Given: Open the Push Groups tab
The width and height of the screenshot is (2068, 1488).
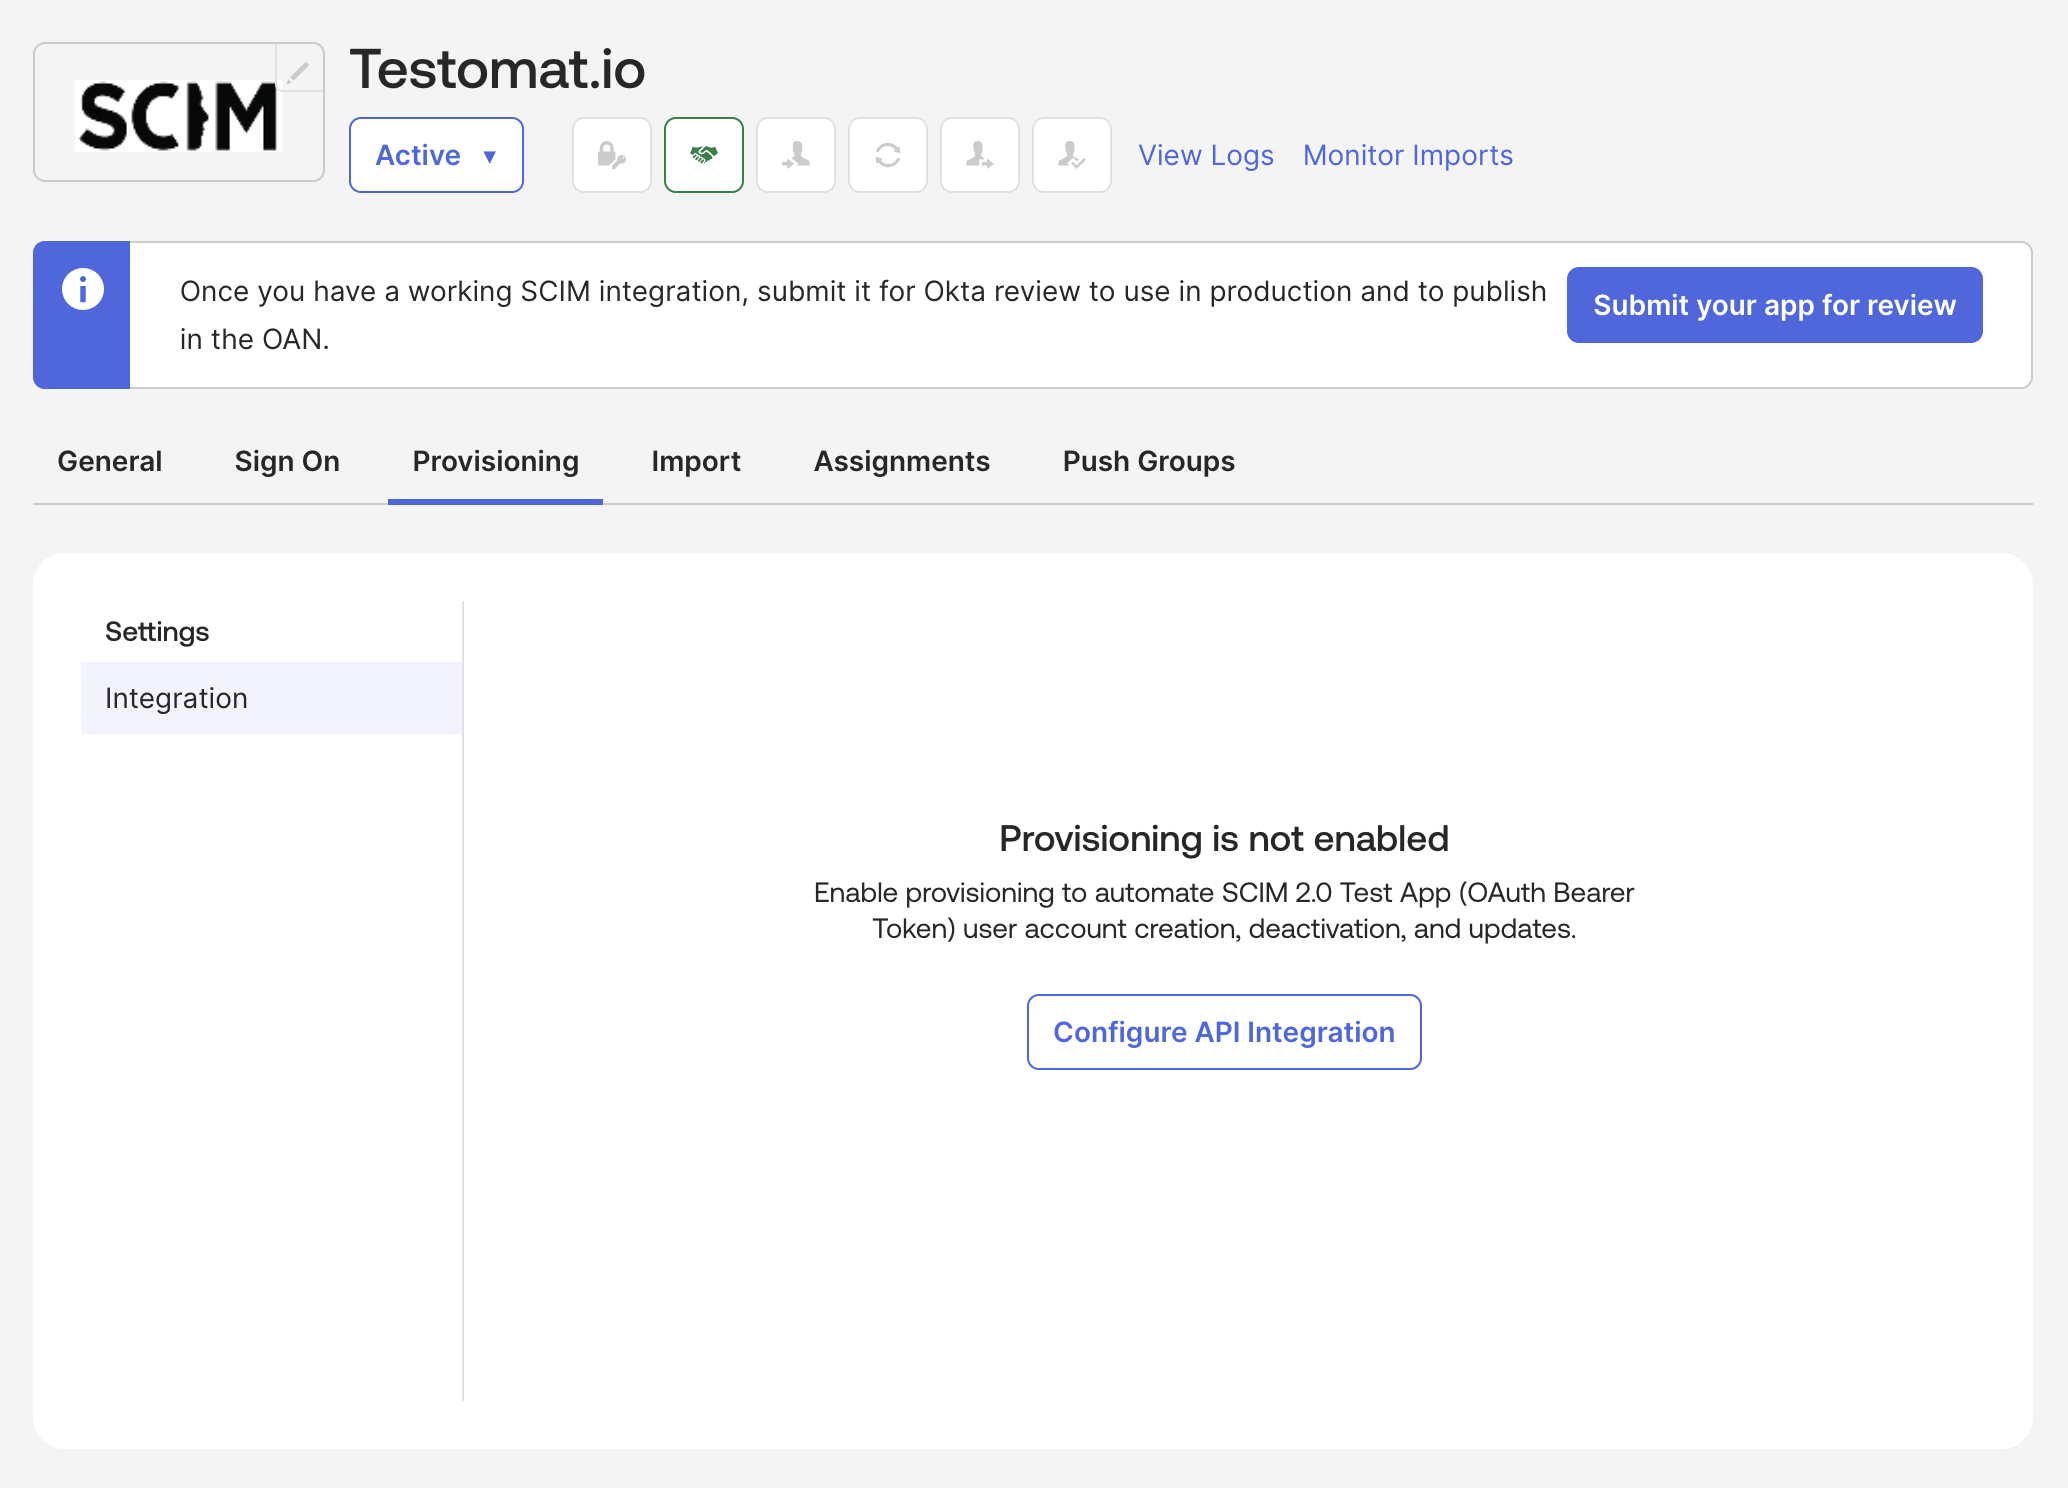Looking at the screenshot, I should pyautogui.click(x=1147, y=461).
